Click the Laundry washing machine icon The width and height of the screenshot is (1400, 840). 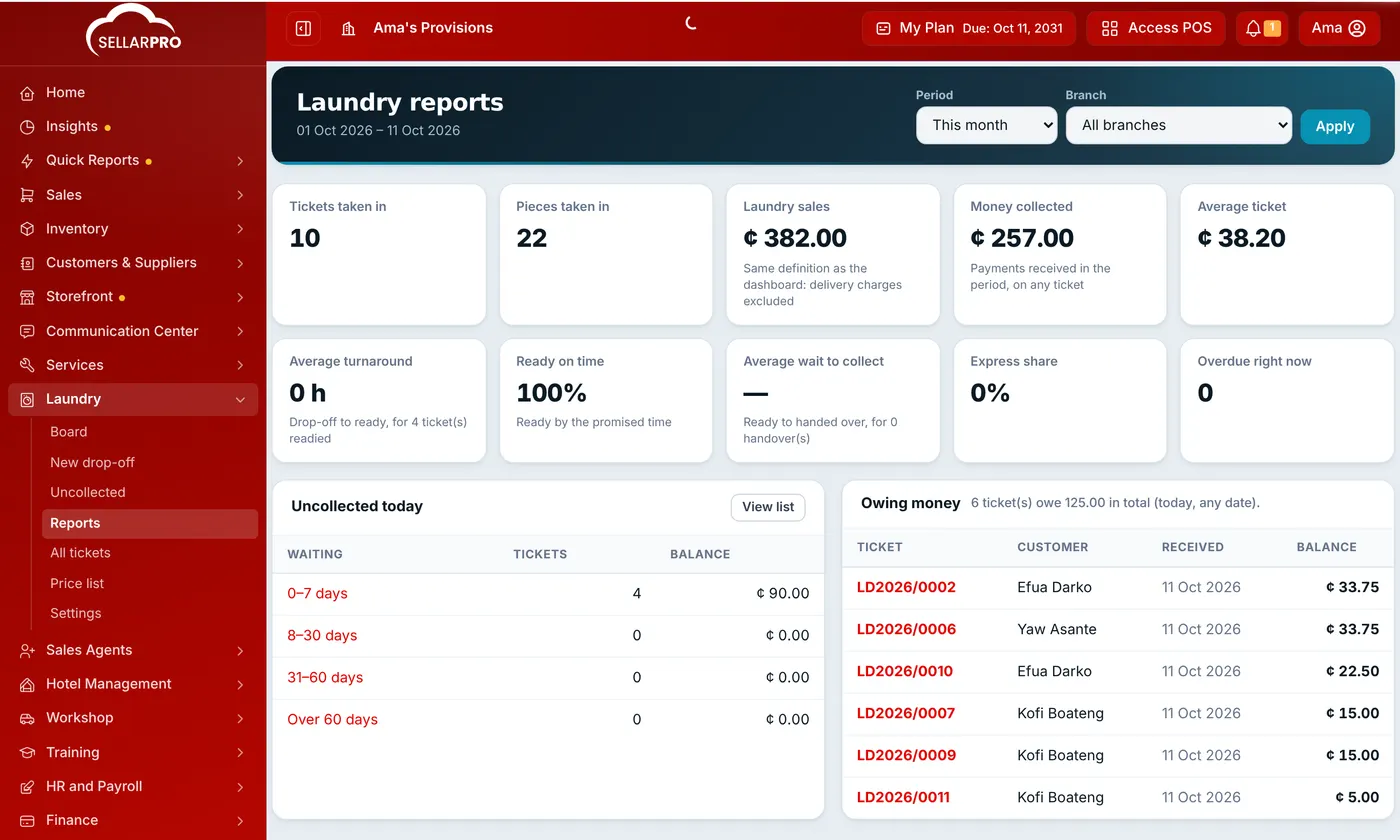[x=28, y=399]
